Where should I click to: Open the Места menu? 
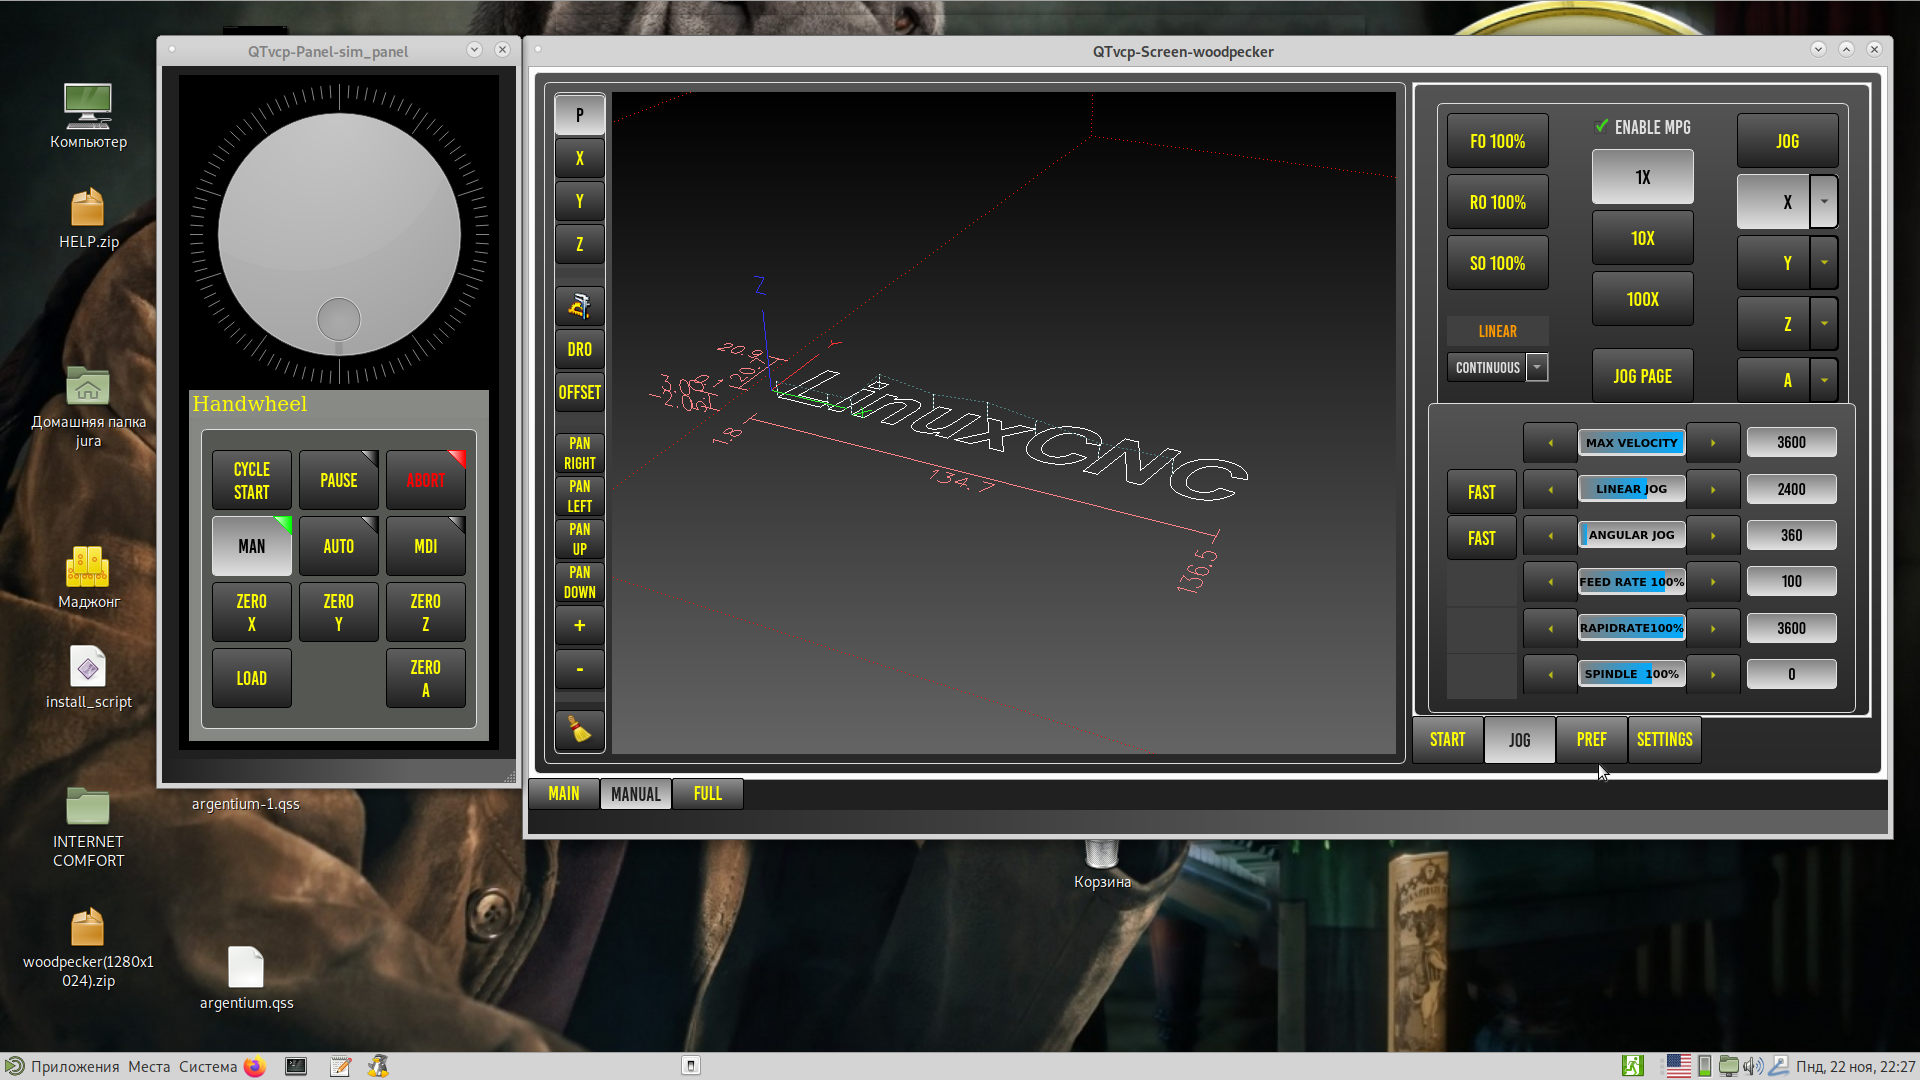[149, 1066]
